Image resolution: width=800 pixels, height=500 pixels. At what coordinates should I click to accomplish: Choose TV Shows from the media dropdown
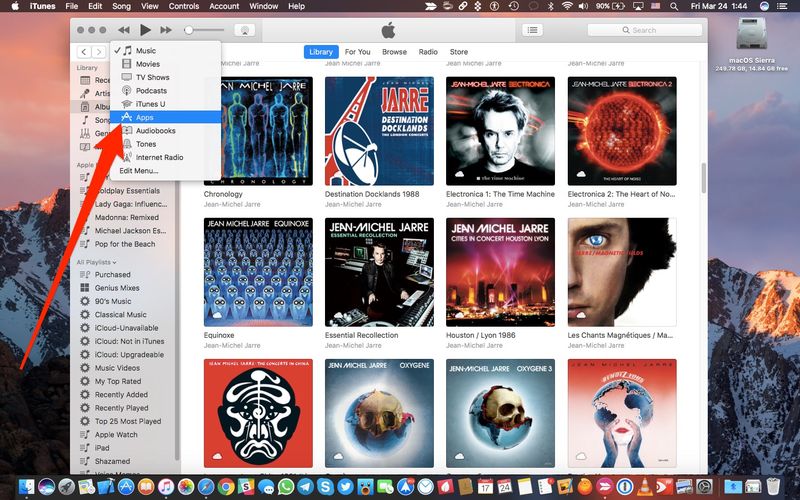point(166,77)
